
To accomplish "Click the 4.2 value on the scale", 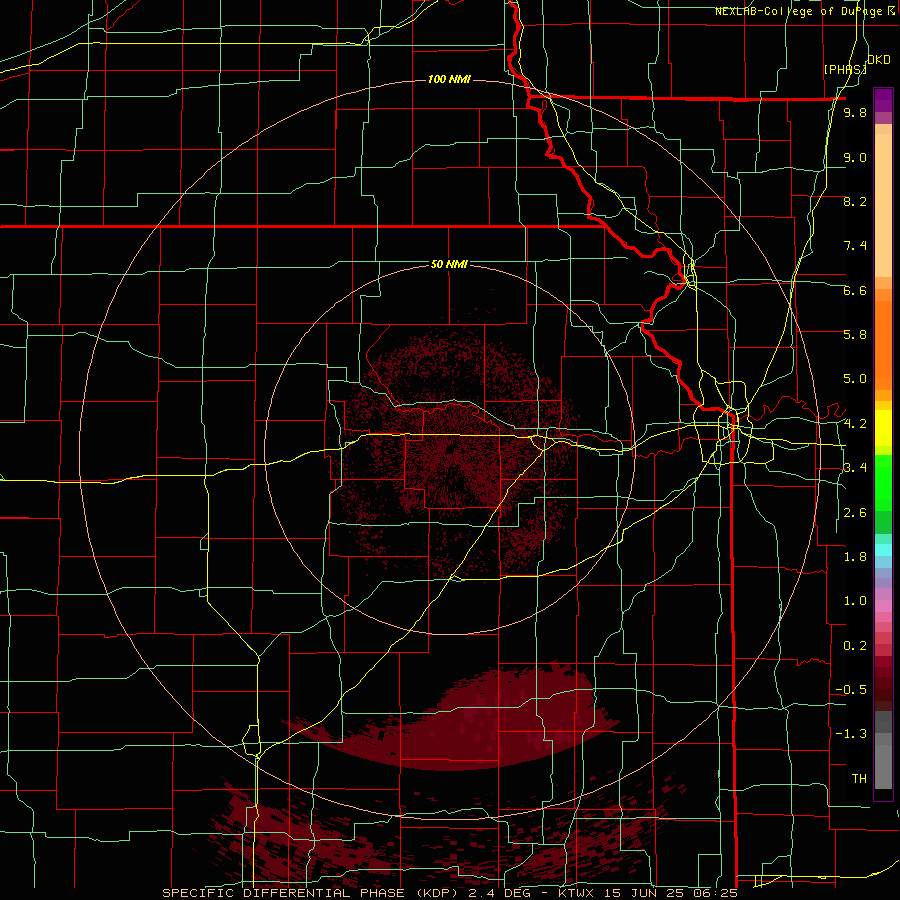I will point(855,424).
